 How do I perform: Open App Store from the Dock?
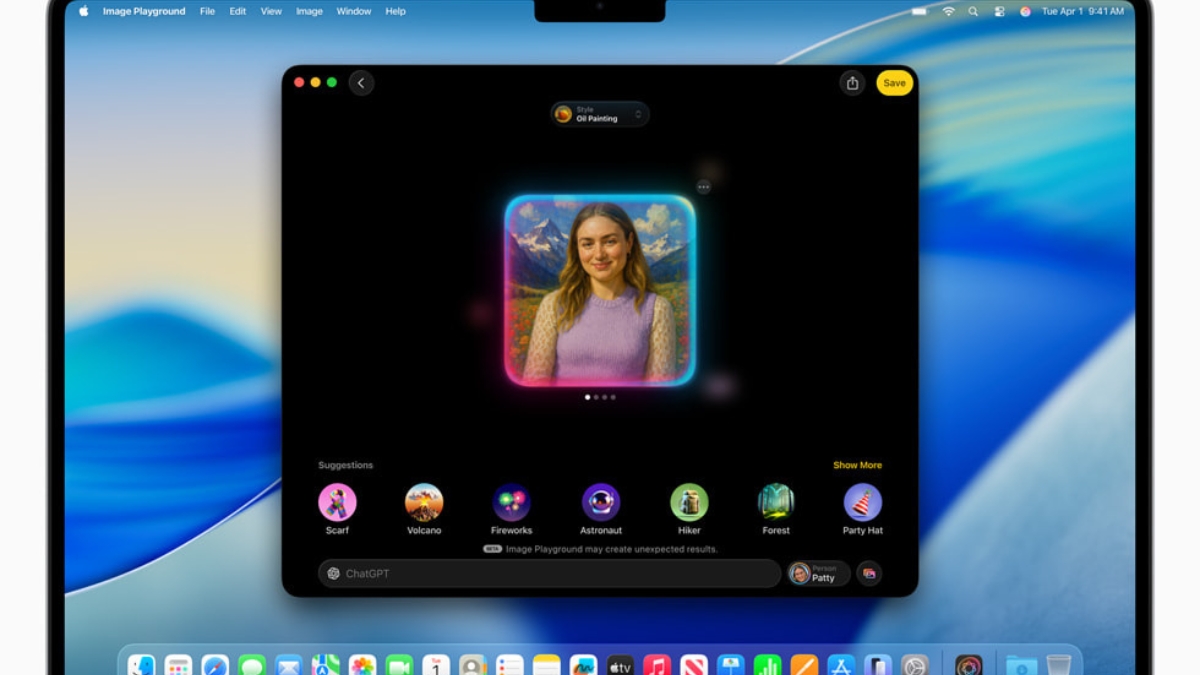pos(841,666)
